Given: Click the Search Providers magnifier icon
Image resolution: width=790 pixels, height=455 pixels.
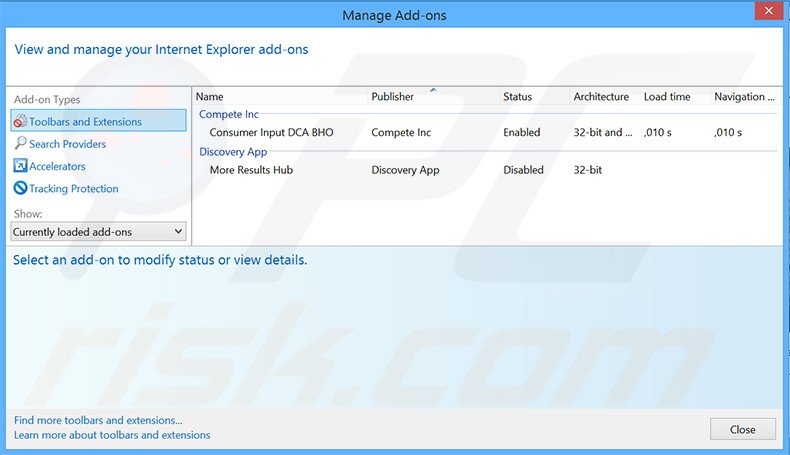Looking at the screenshot, I should pyautogui.click(x=20, y=143).
